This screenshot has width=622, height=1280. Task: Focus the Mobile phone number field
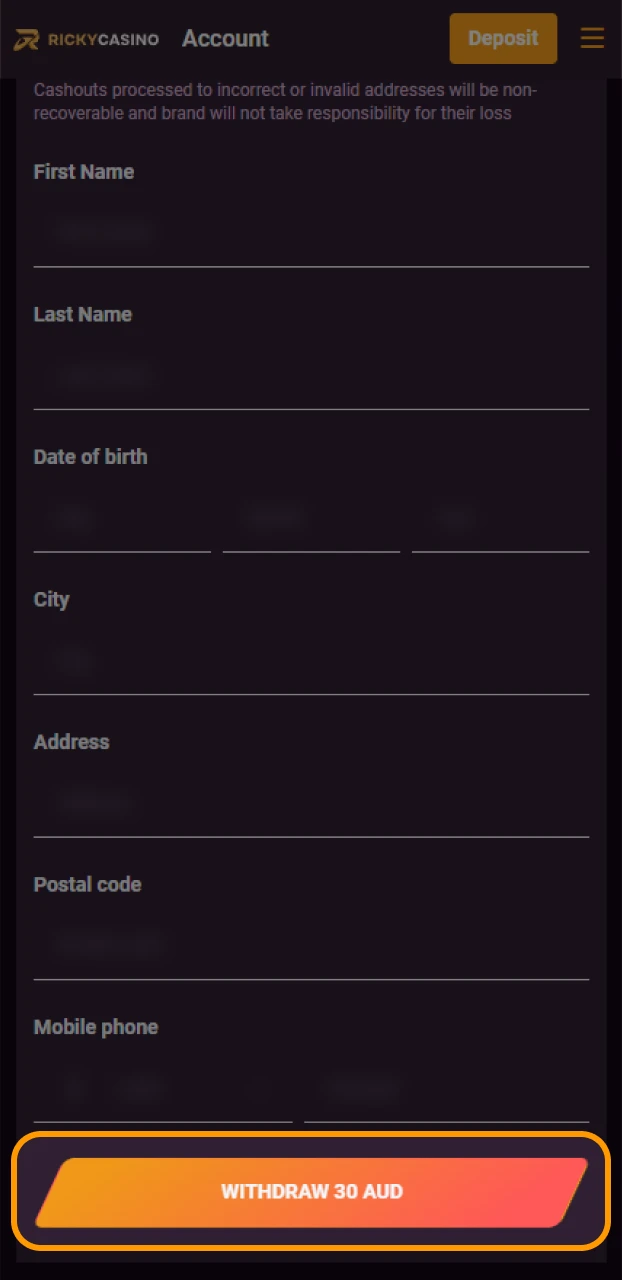pyautogui.click(x=445, y=1090)
